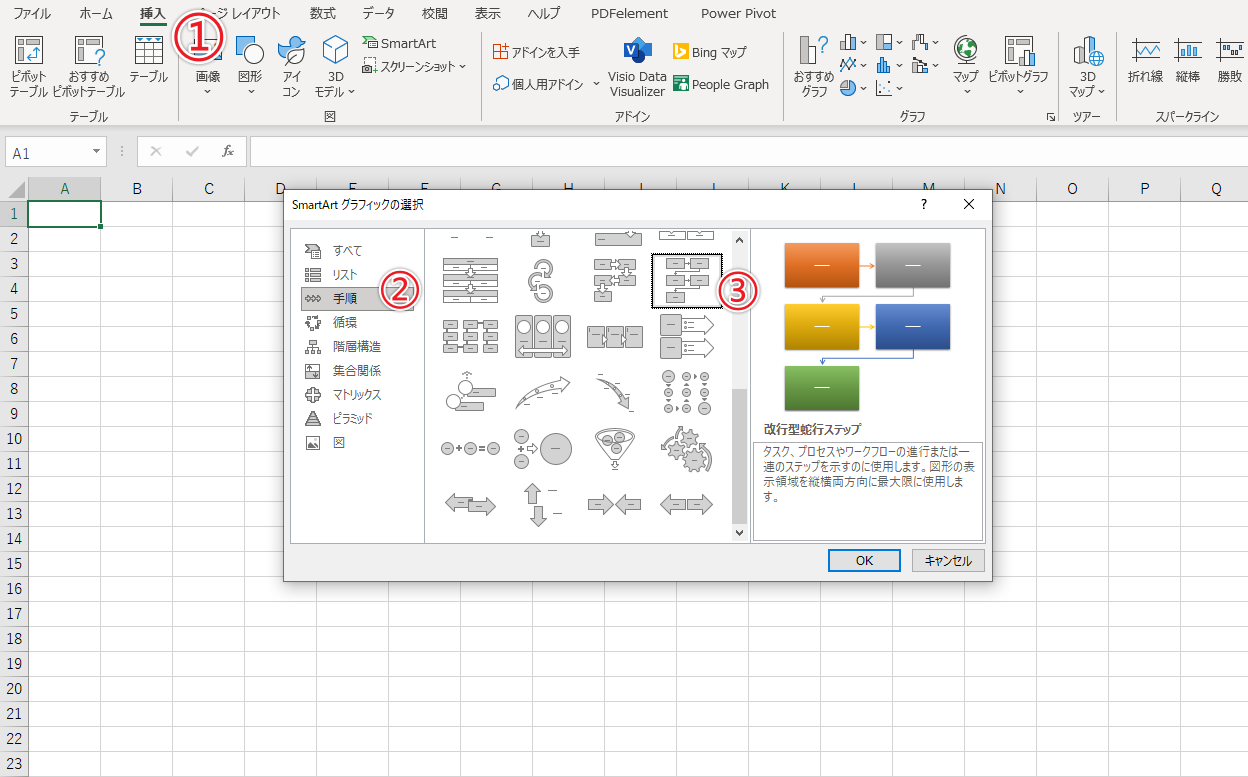Expand the 個人用アドイン dropdown

coord(597,84)
